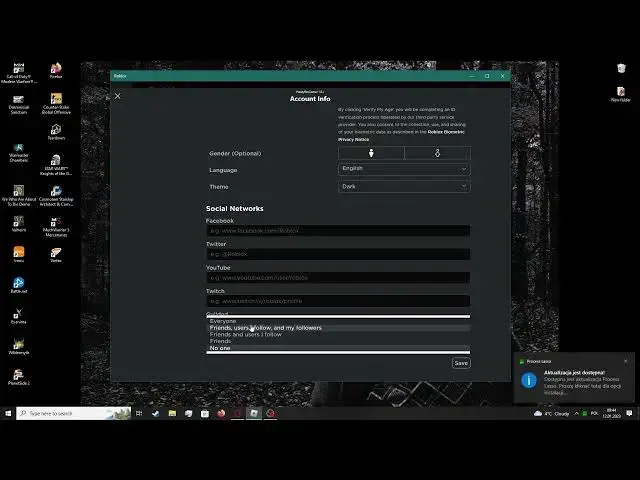Click the Type here to search box

[x=73, y=413]
